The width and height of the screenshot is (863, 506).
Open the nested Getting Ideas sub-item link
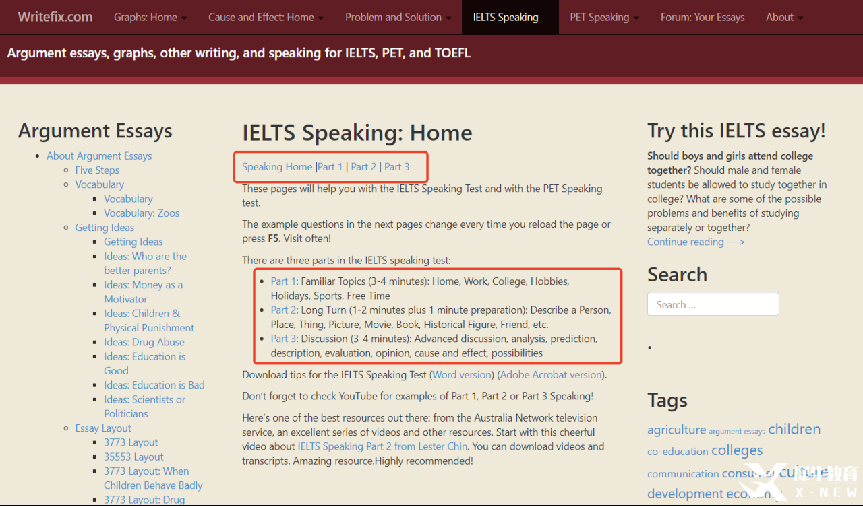pyautogui.click(x=133, y=242)
